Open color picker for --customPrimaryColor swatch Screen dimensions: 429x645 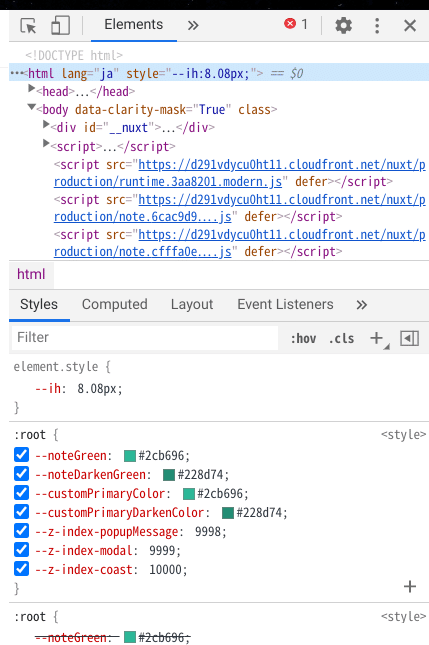pos(189,494)
